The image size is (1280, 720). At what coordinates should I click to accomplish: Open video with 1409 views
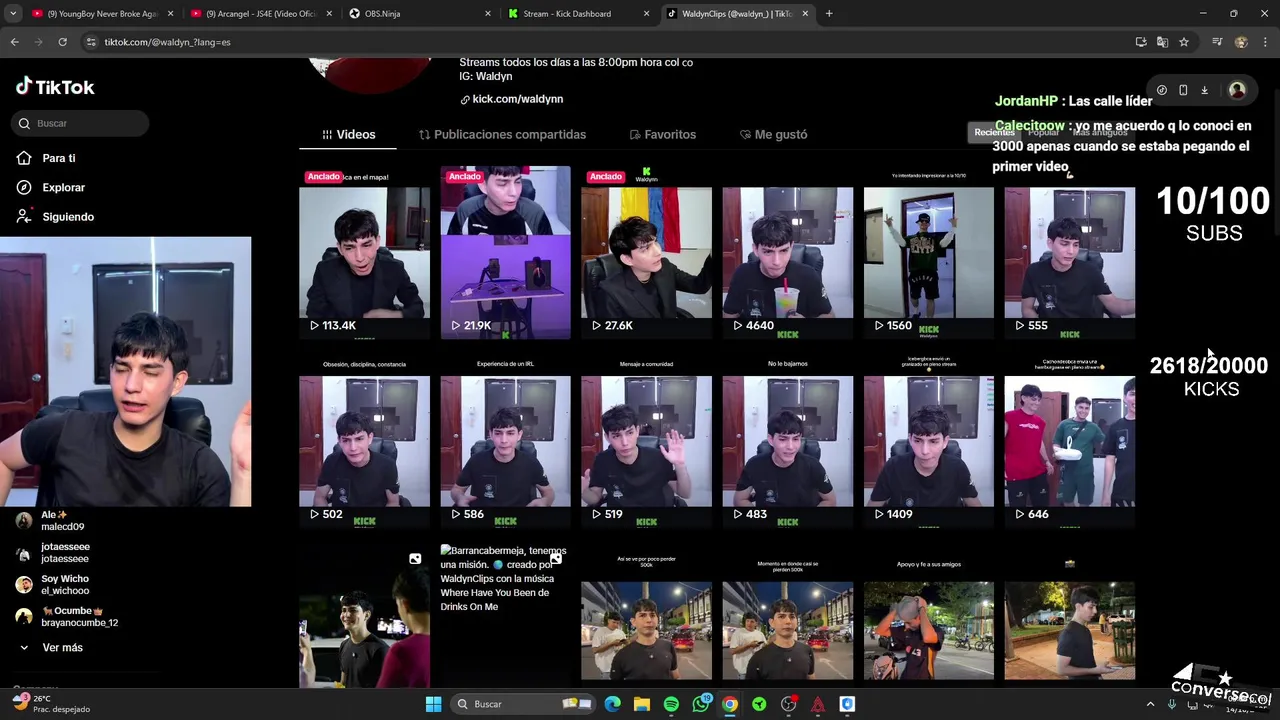pyautogui.click(x=928, y=441)
